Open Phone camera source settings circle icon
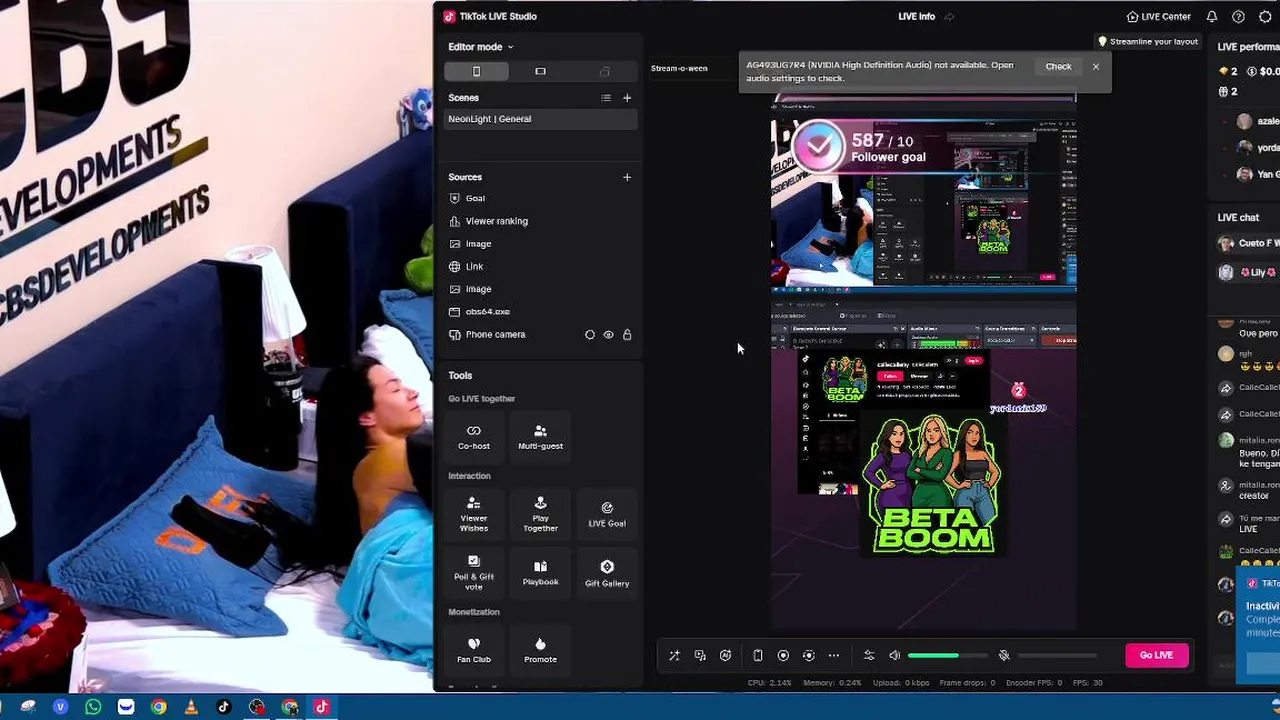 click(589, 335)
